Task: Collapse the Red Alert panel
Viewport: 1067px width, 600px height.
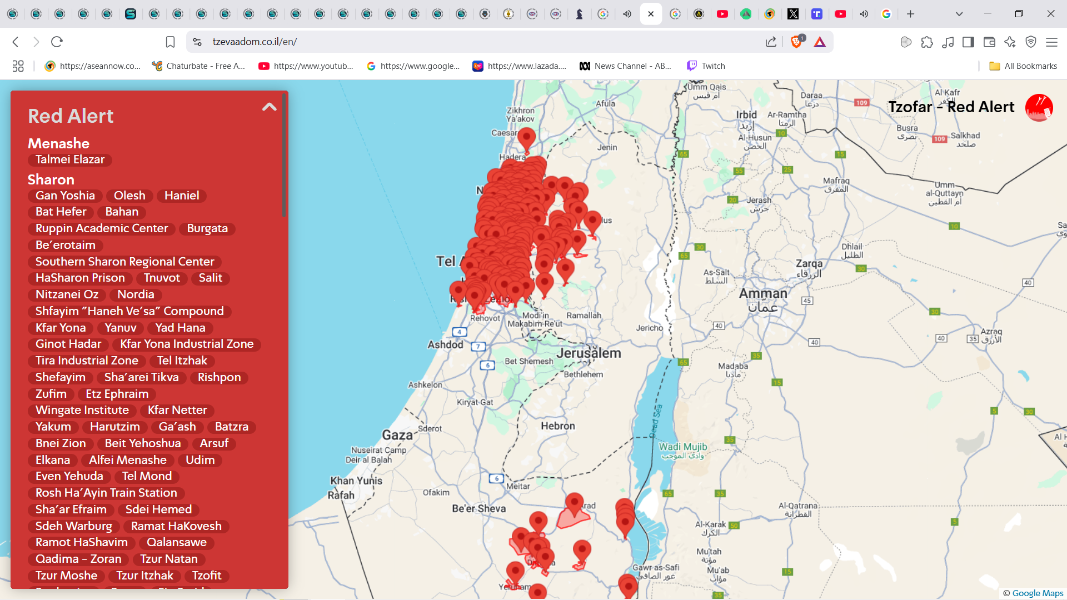Action: click(x=269, y=107)
